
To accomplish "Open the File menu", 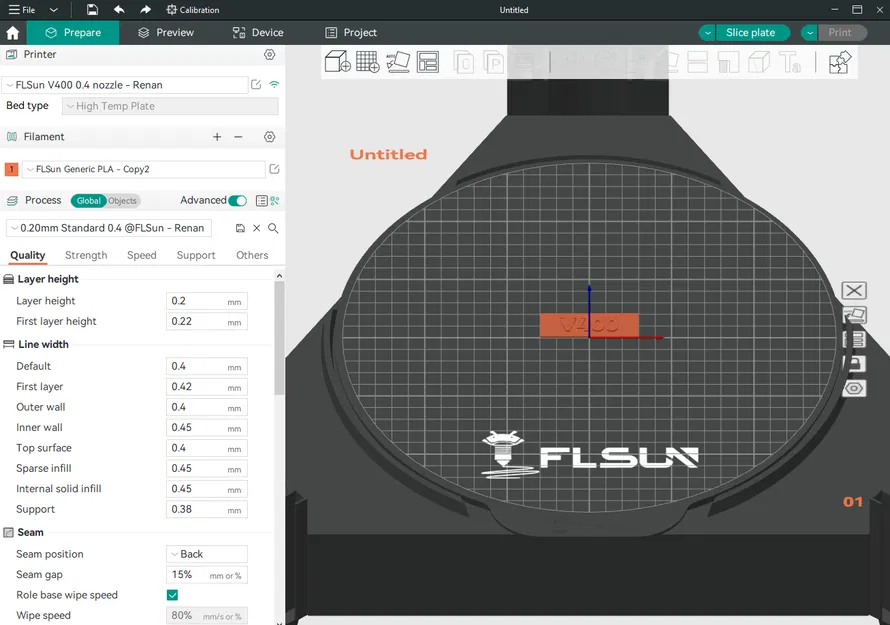I will (x=22, y=10).
